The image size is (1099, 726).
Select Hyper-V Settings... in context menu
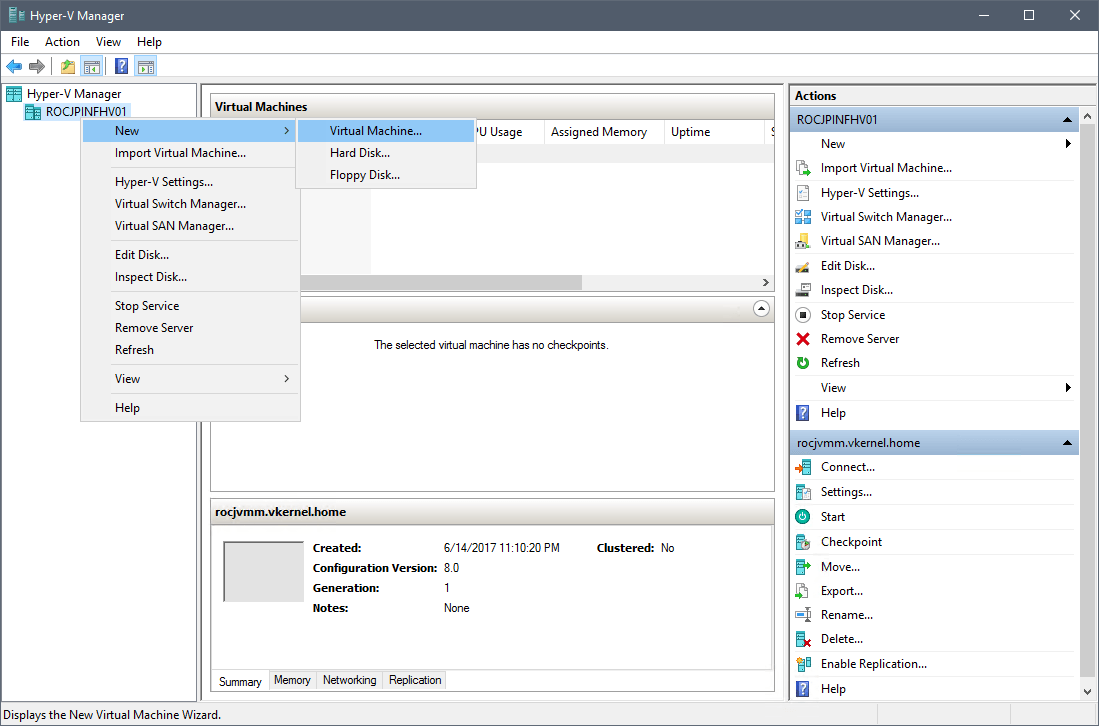pyautogui.click(x=191, y=182)
